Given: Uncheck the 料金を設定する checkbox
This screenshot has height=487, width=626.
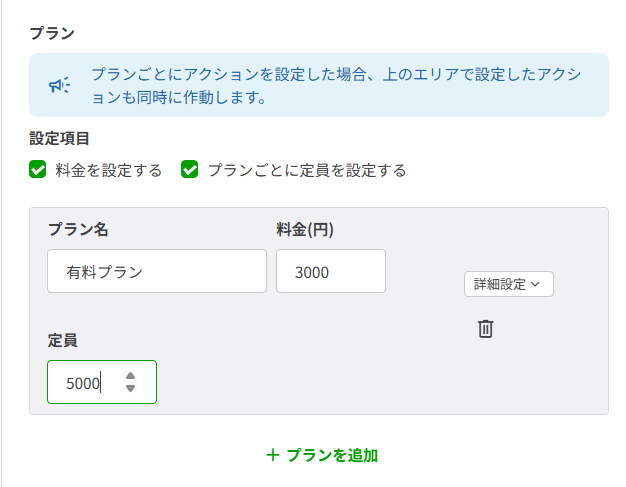Looking at the screenshot, I should coord(38,170).
